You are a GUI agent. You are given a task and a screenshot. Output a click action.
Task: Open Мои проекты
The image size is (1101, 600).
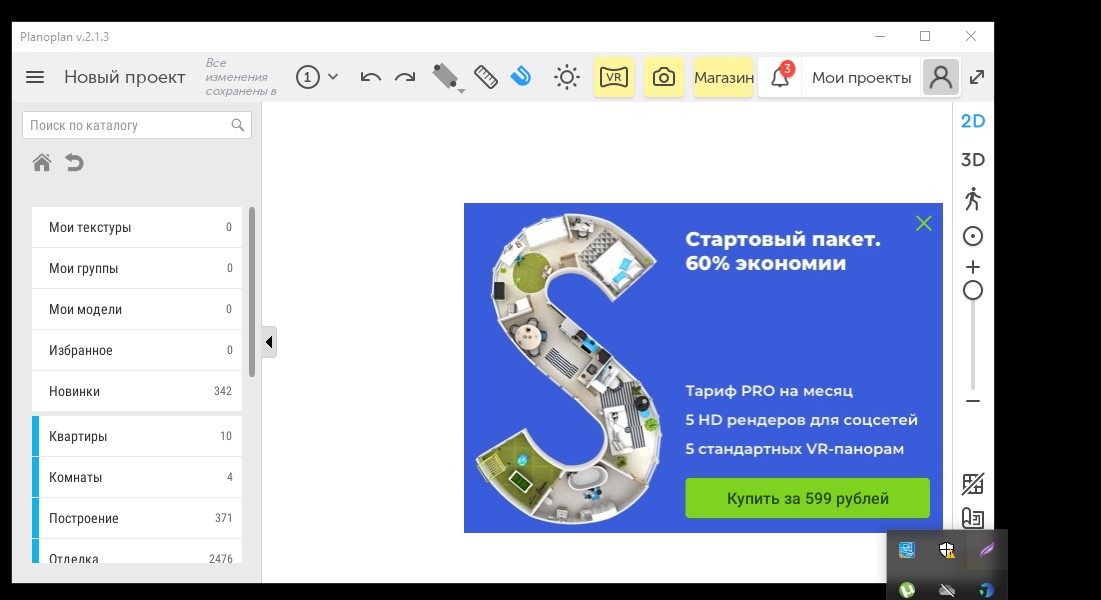coord(862,77)
